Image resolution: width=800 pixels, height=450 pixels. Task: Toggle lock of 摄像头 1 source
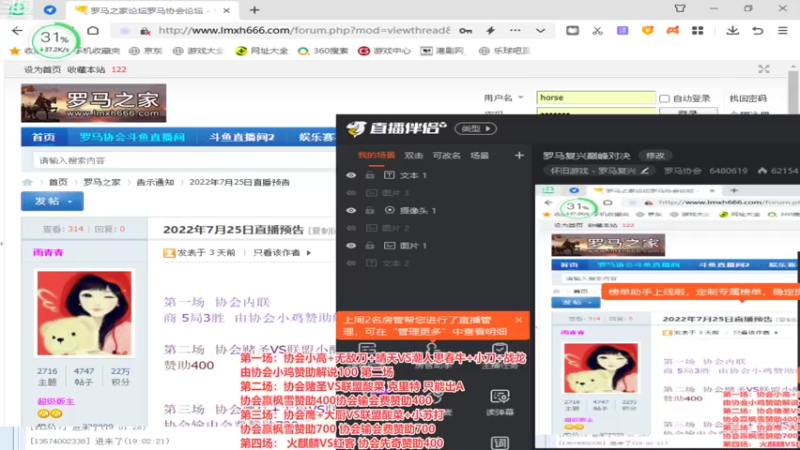pos(370,210)
